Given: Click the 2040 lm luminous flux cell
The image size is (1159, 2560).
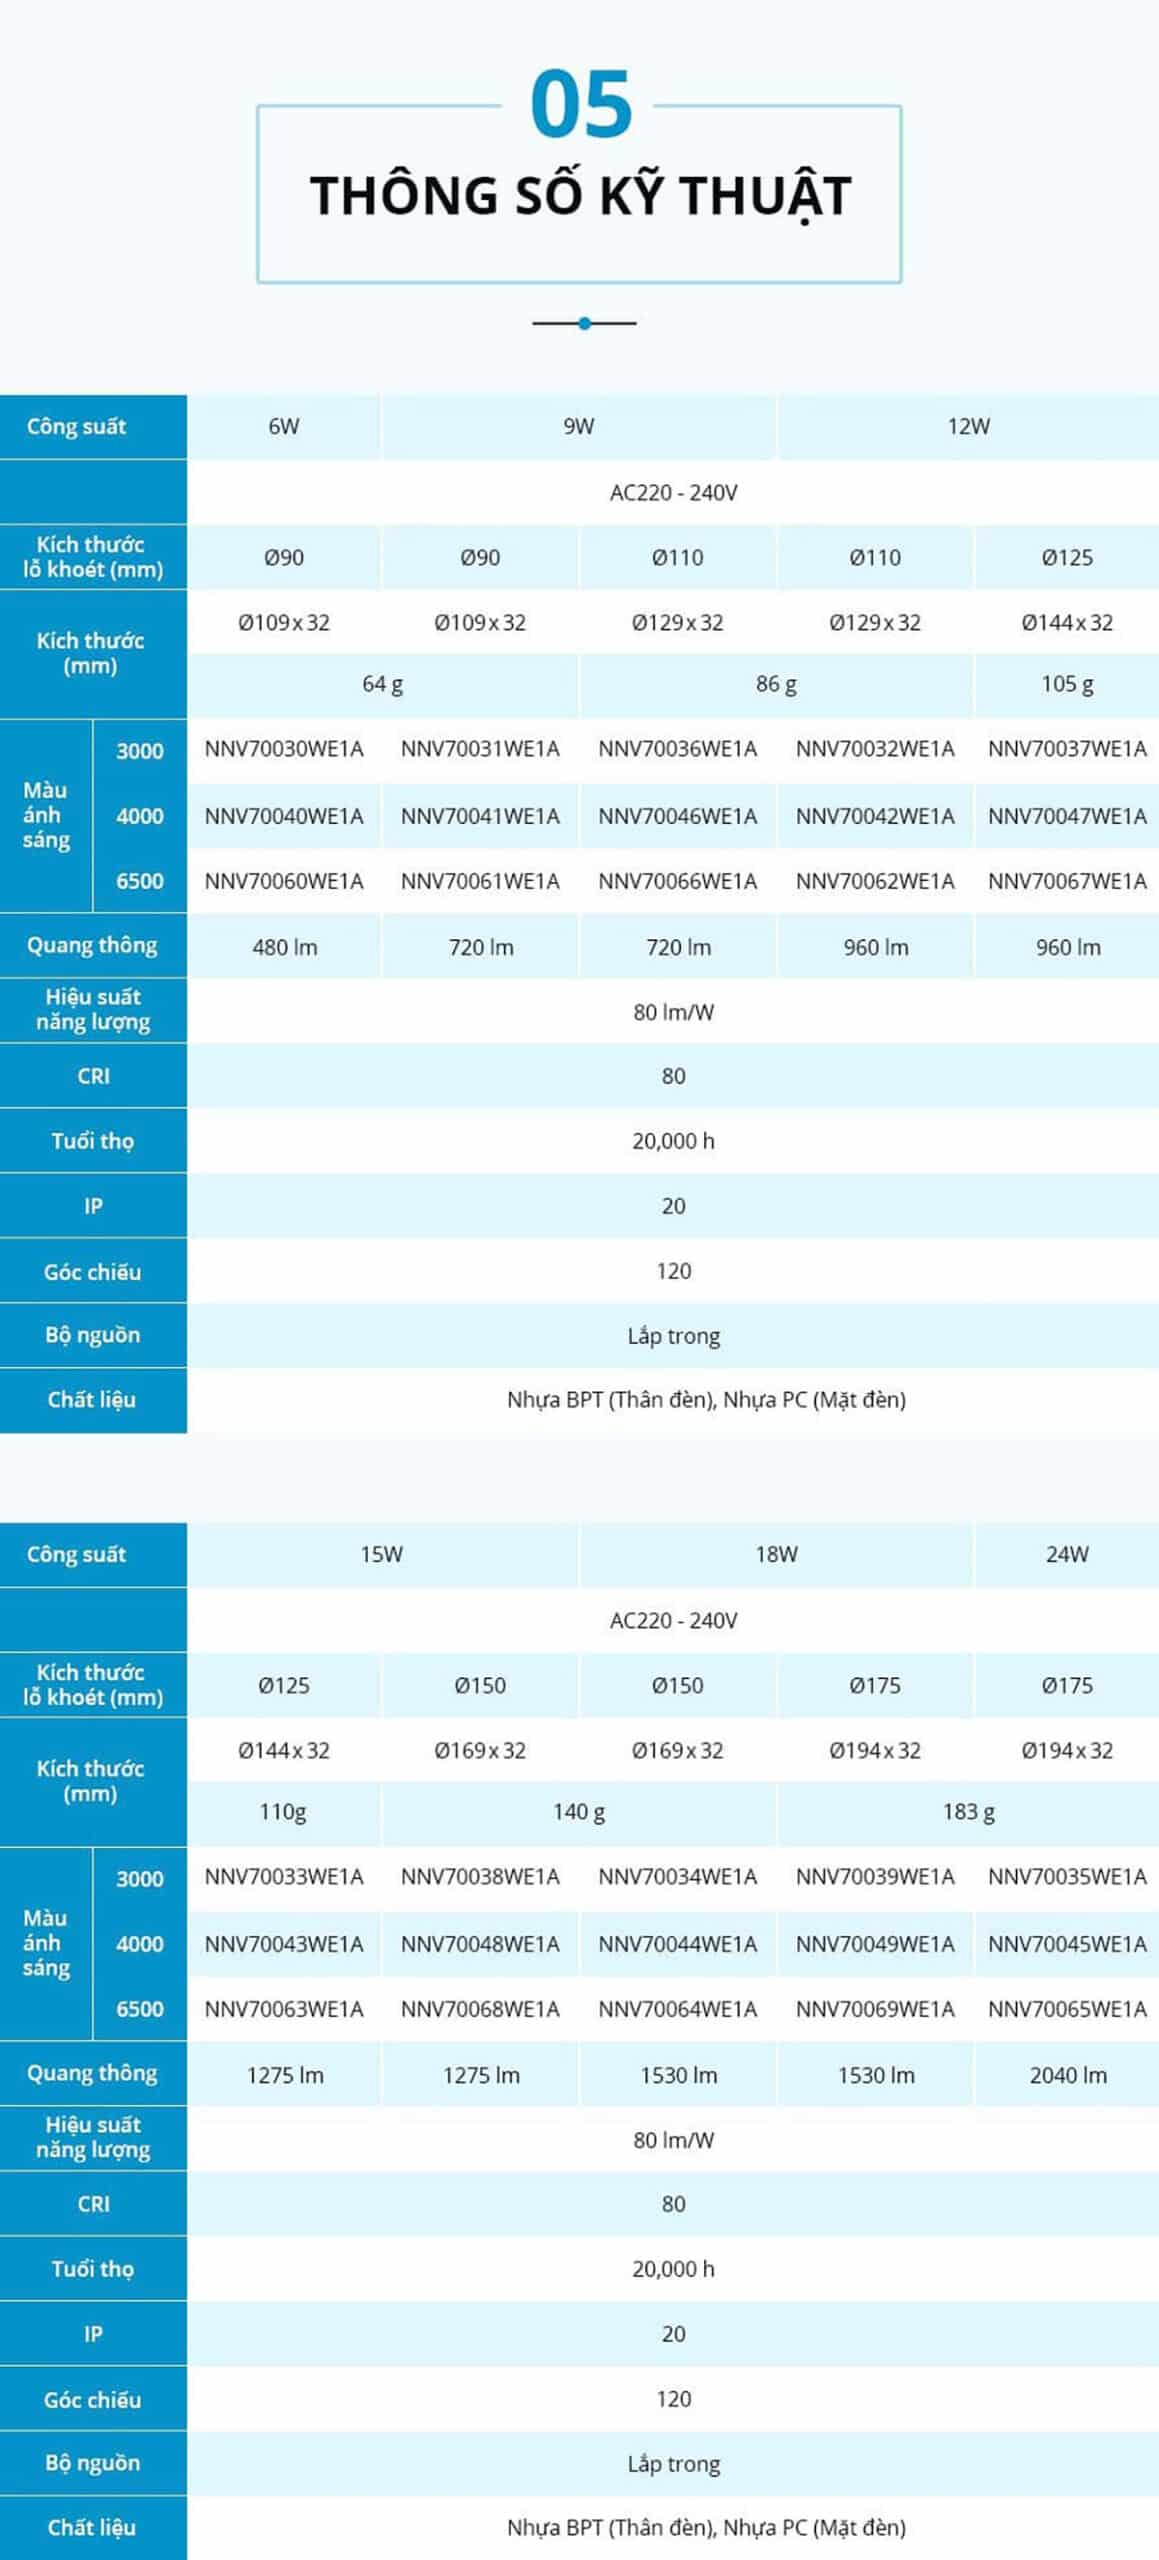Looking at the screenshot, I should click(x=1067, y=2075).
